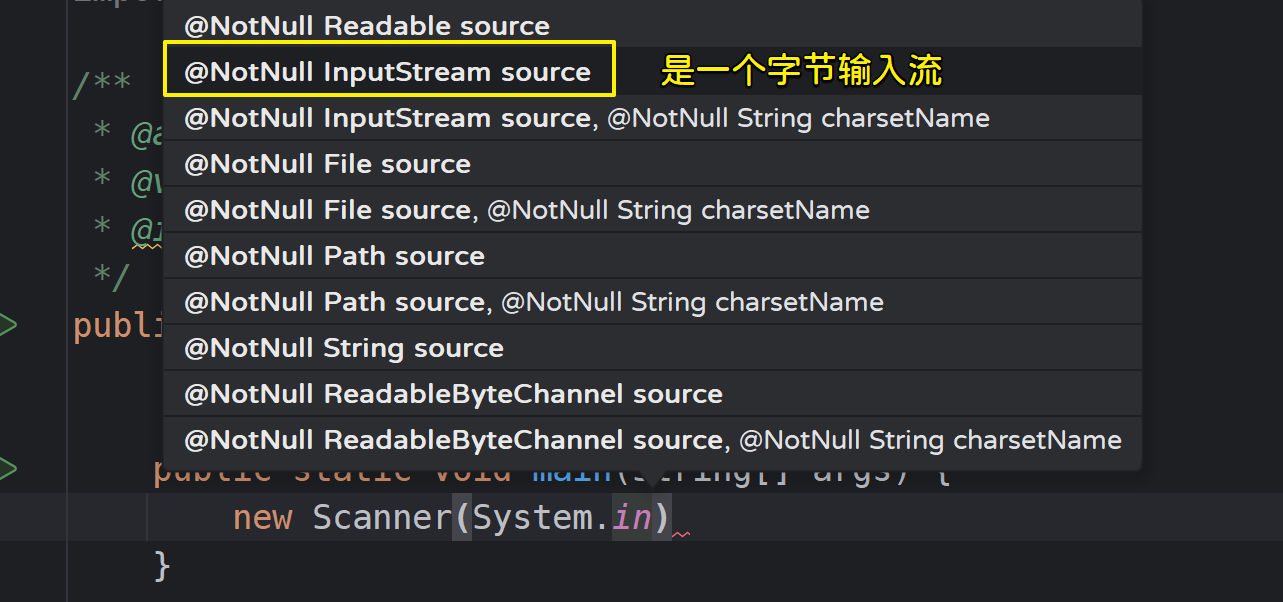
Task: Select highlighted InputStream source overload
Action: [388, 72]
